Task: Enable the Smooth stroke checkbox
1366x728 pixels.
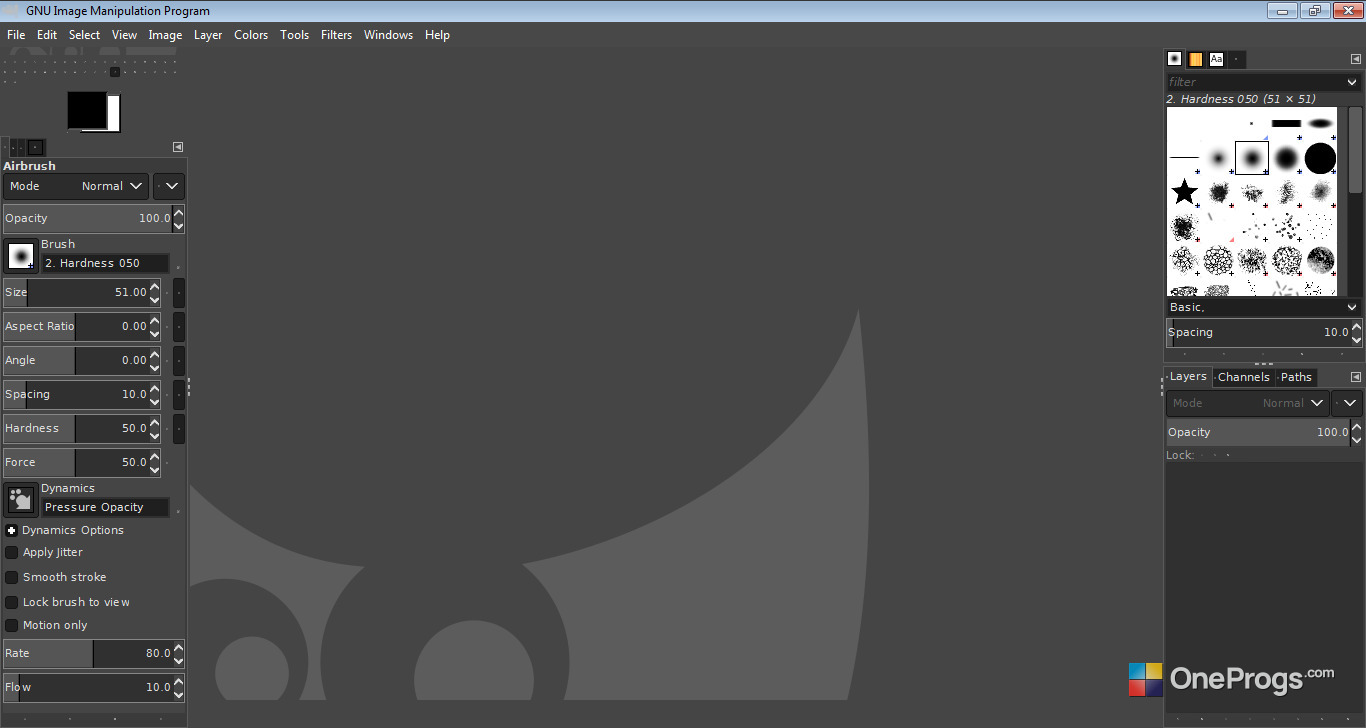Action: tap(12, 578)
